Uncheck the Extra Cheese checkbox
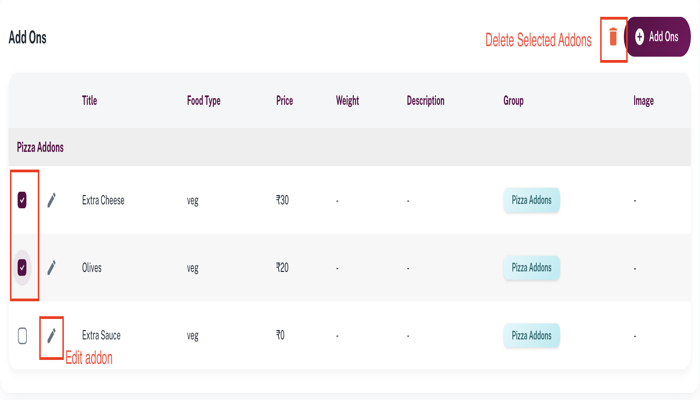 (23, 200)
